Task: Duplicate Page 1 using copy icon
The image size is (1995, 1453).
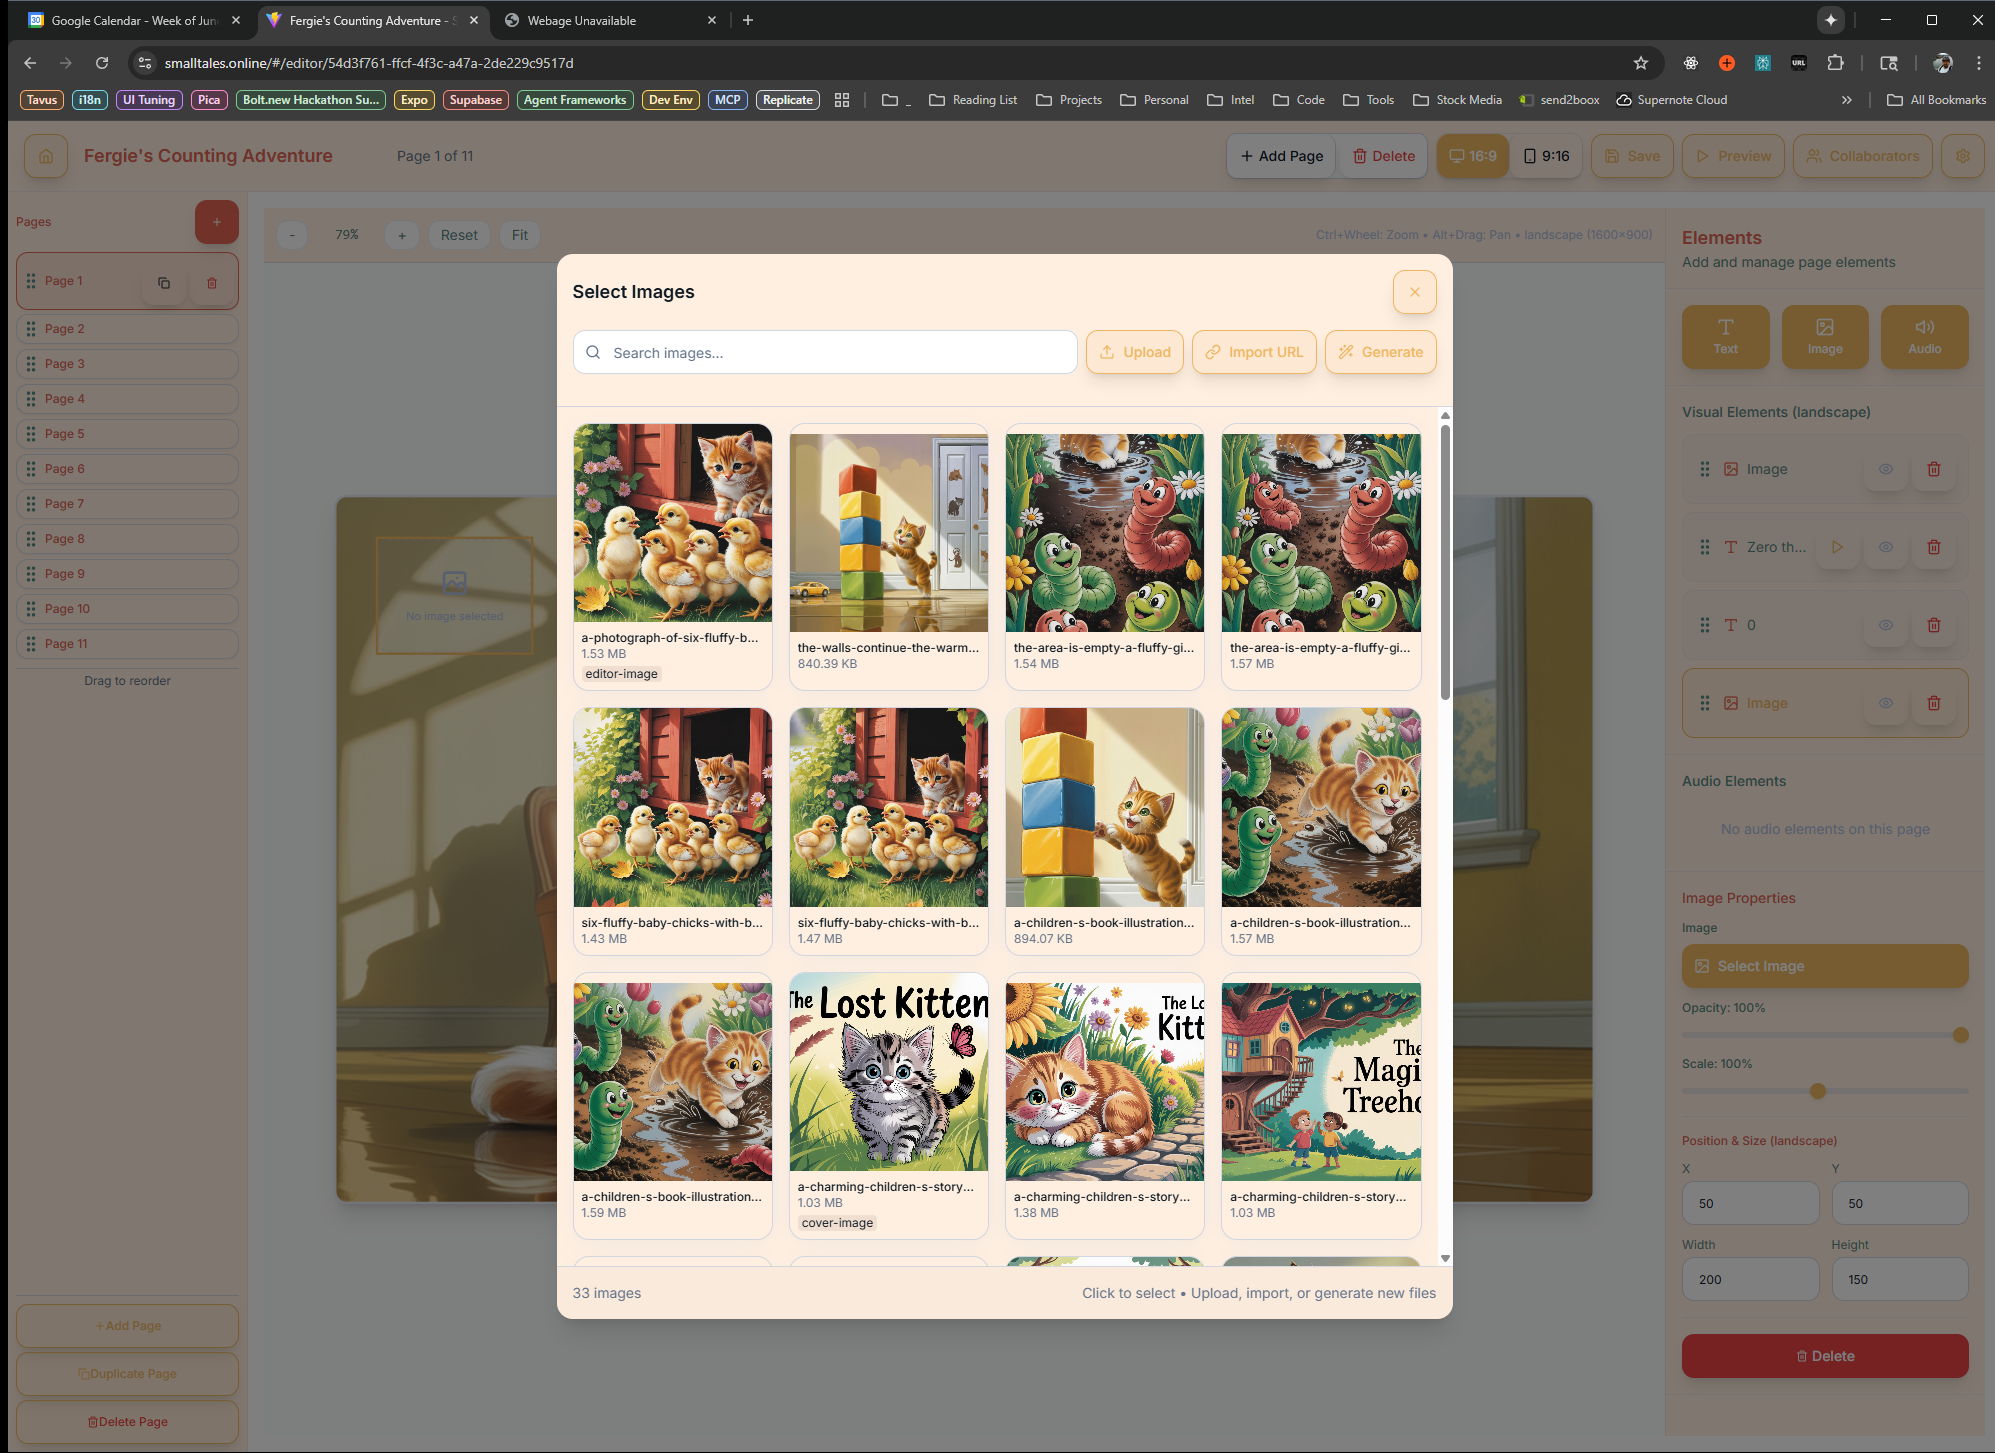Action: click(x=164, y=282)
